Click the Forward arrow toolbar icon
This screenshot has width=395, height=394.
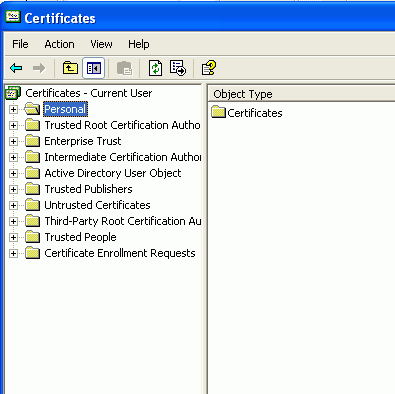[39, 68]
